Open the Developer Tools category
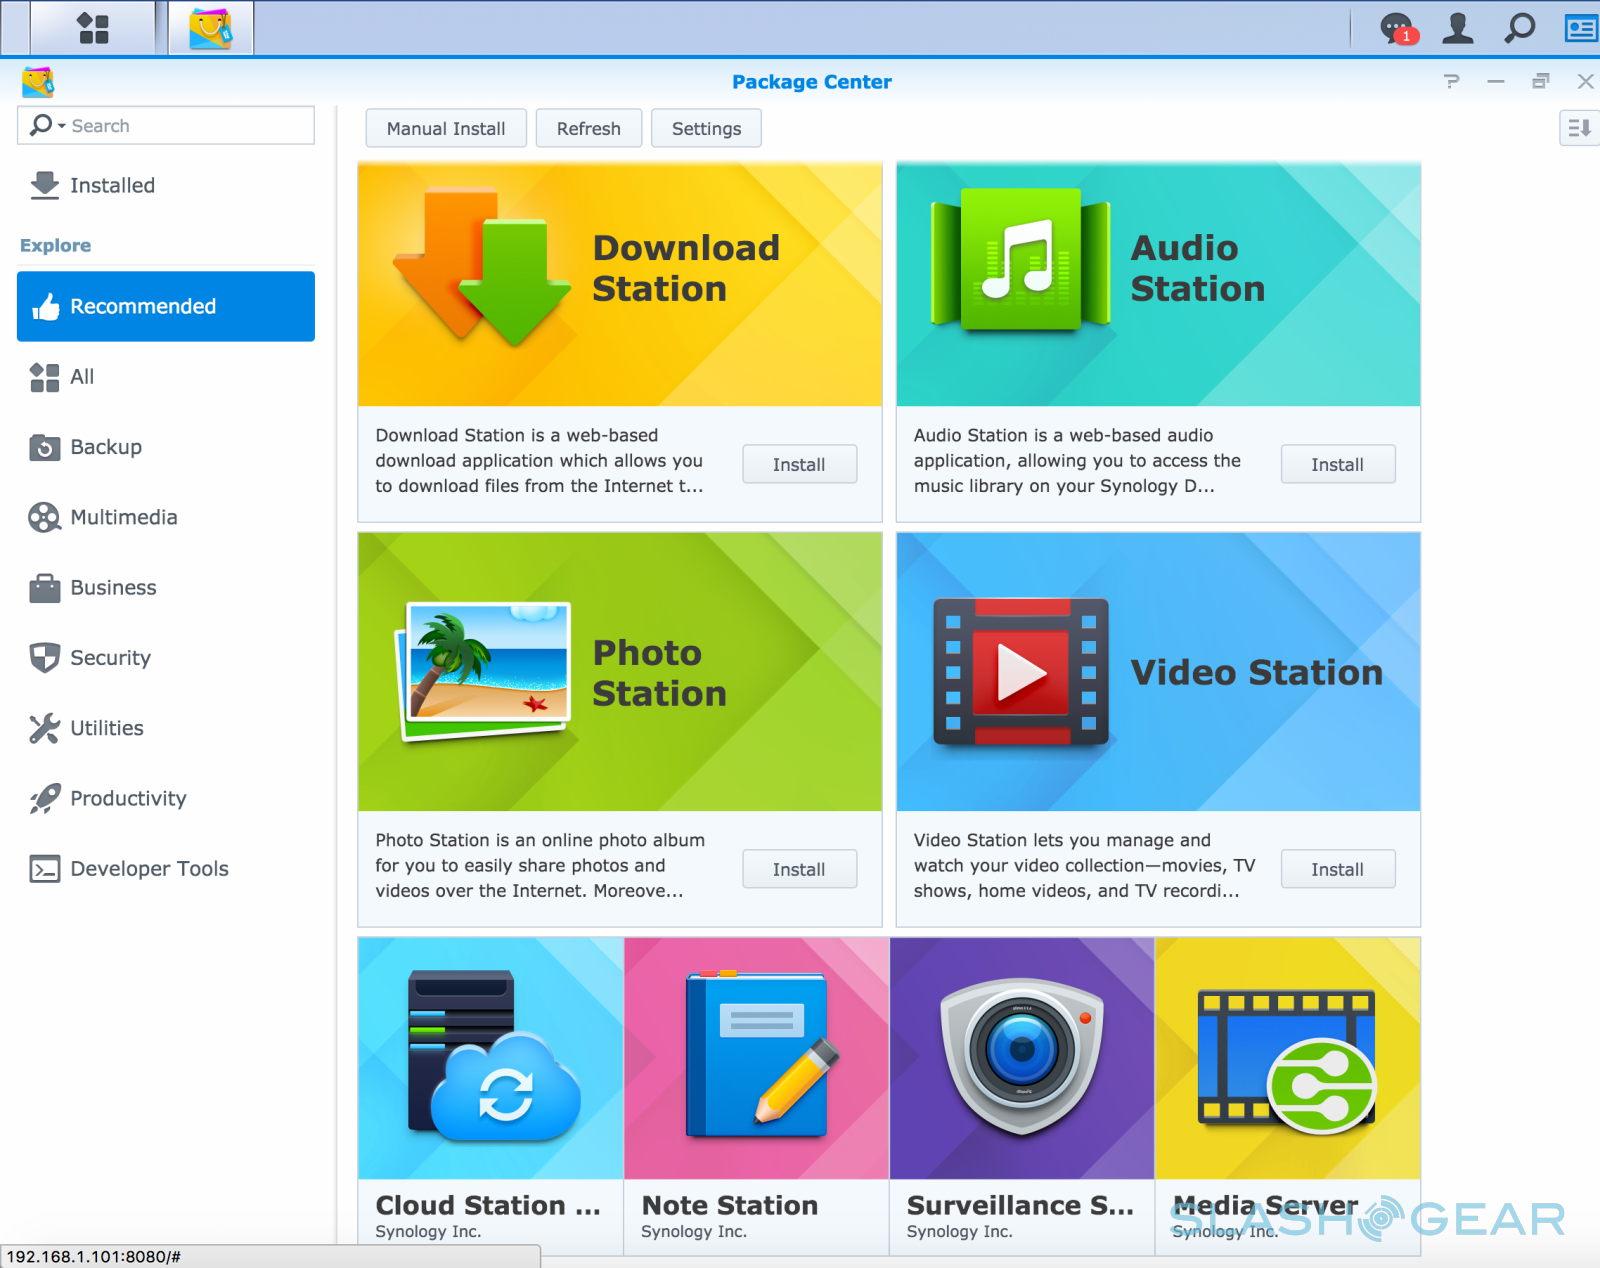 (166, 869)
